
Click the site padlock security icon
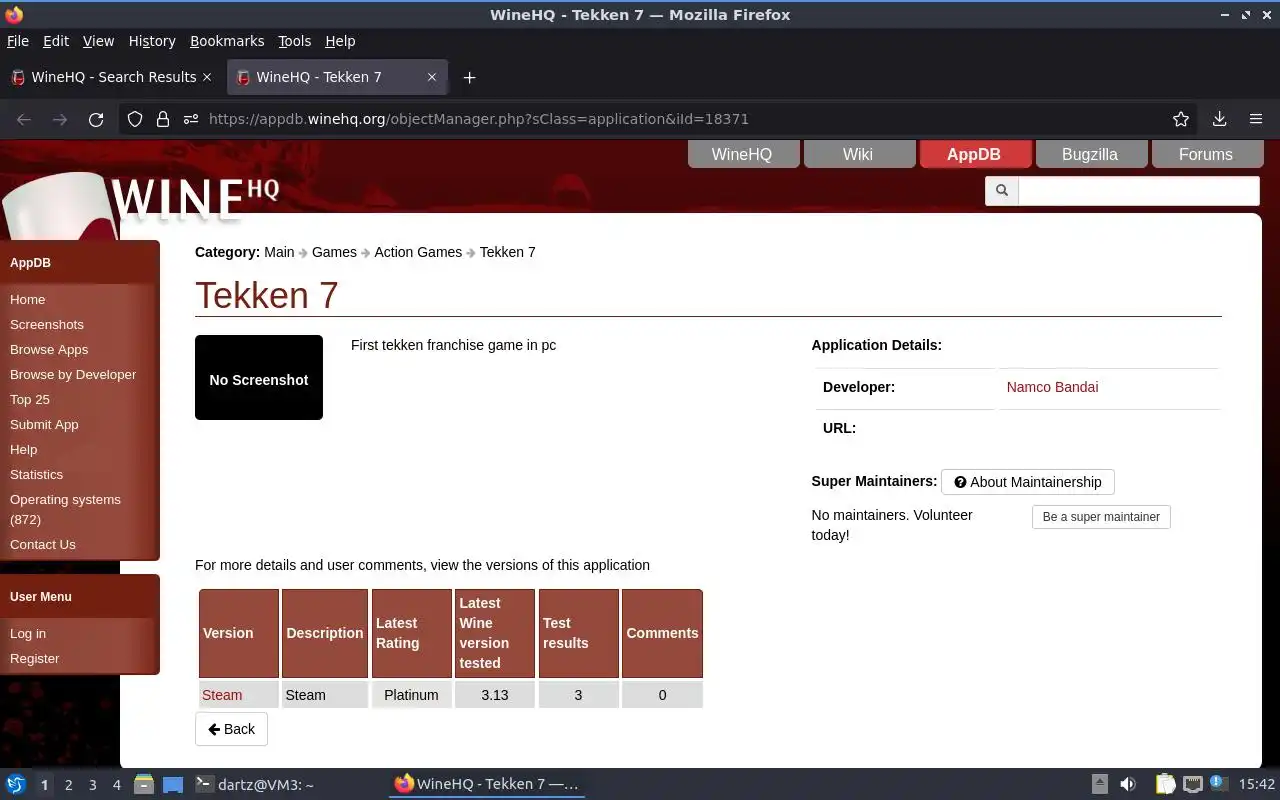pos(163,119)
